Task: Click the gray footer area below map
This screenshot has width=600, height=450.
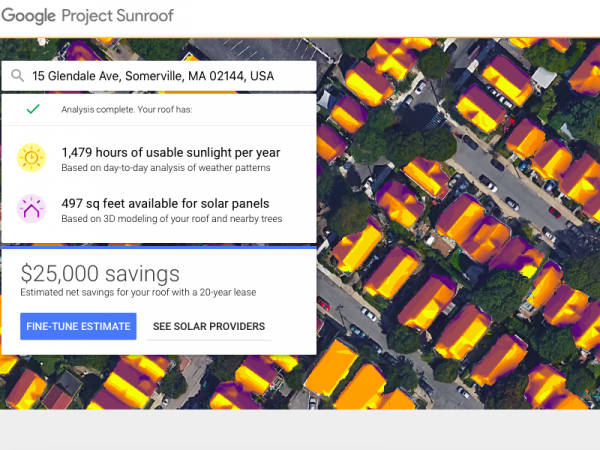Action: point(300,430)
